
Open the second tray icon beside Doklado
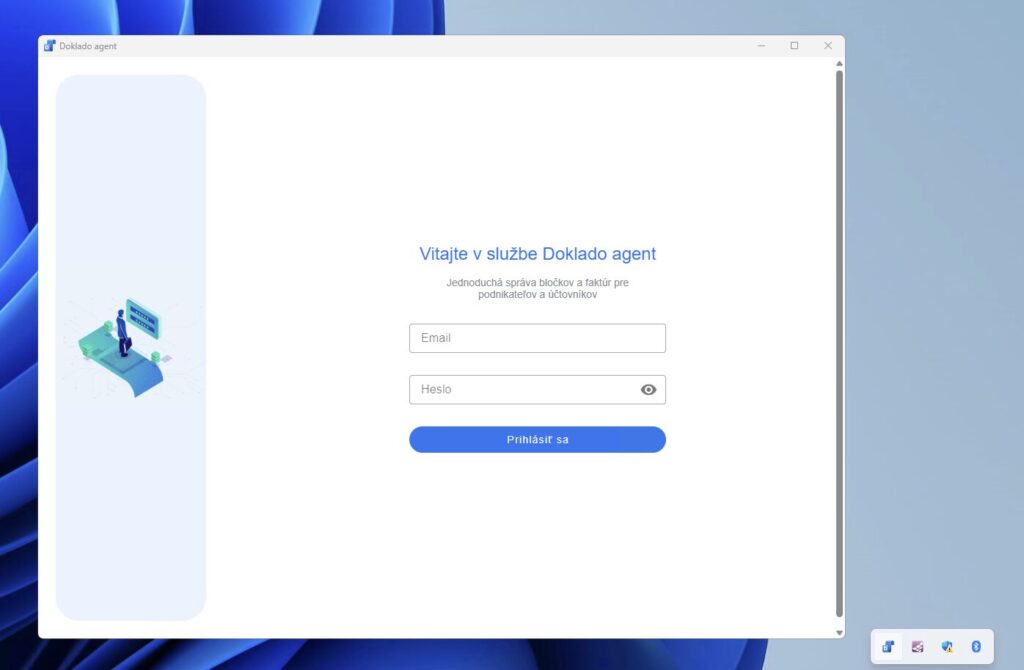pos(918,646)
